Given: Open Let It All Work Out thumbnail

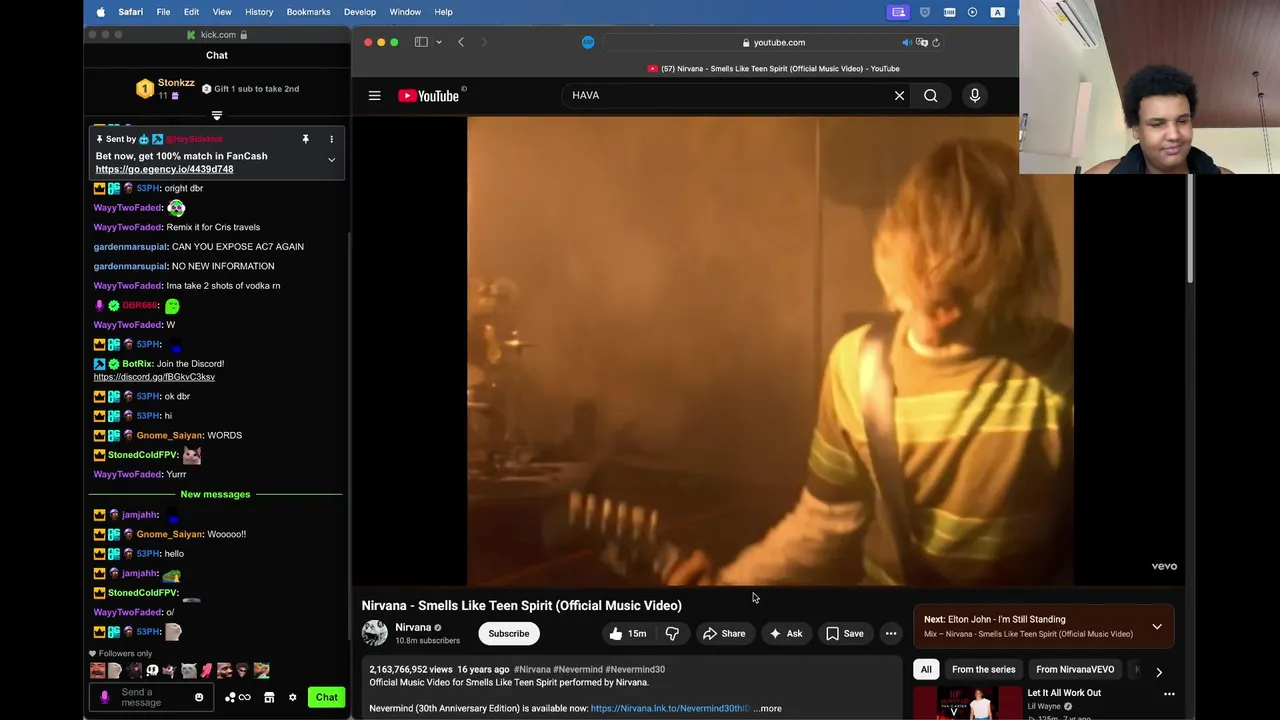Looking at the screenshot, I should click(x=967, y=703).
